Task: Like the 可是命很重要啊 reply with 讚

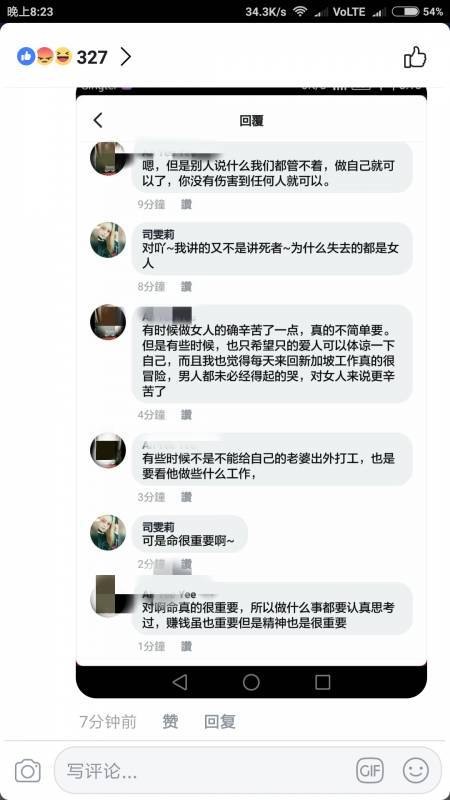Action: click(186, 564)
